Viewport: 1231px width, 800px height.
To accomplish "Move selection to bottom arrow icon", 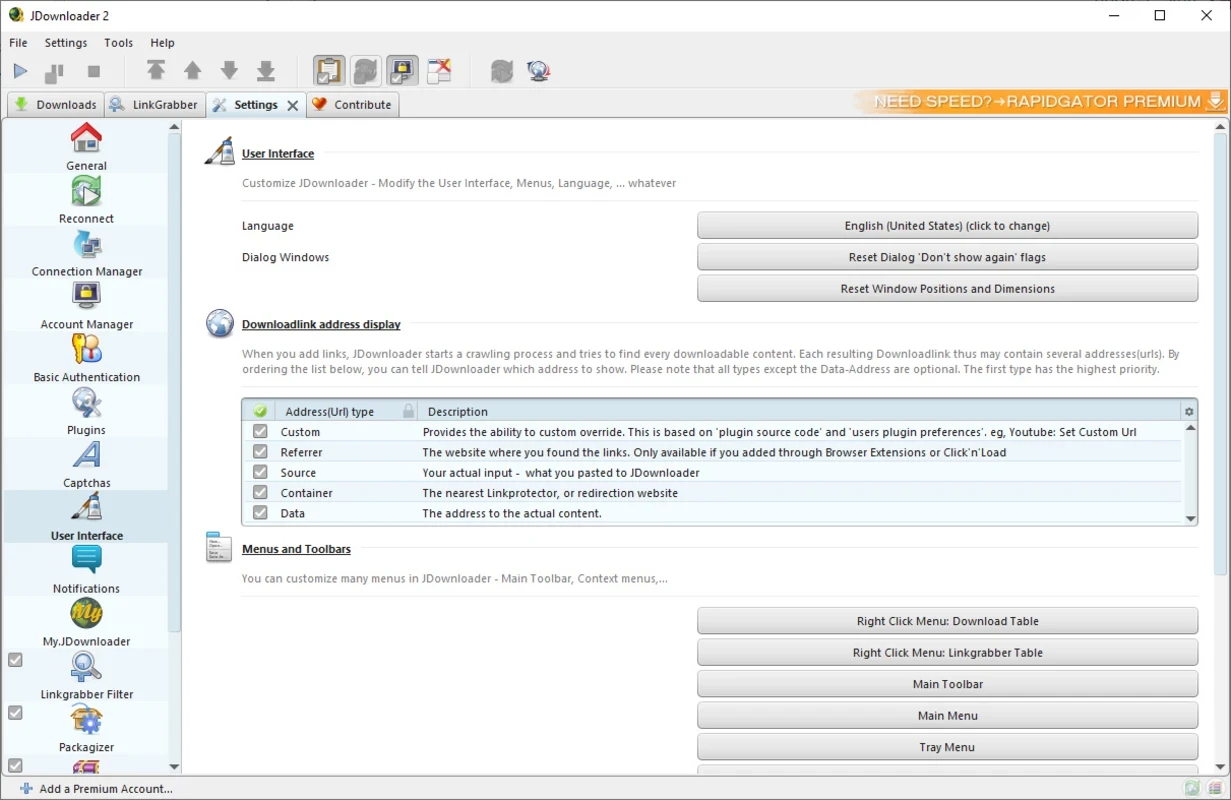I will pos(265,70).
